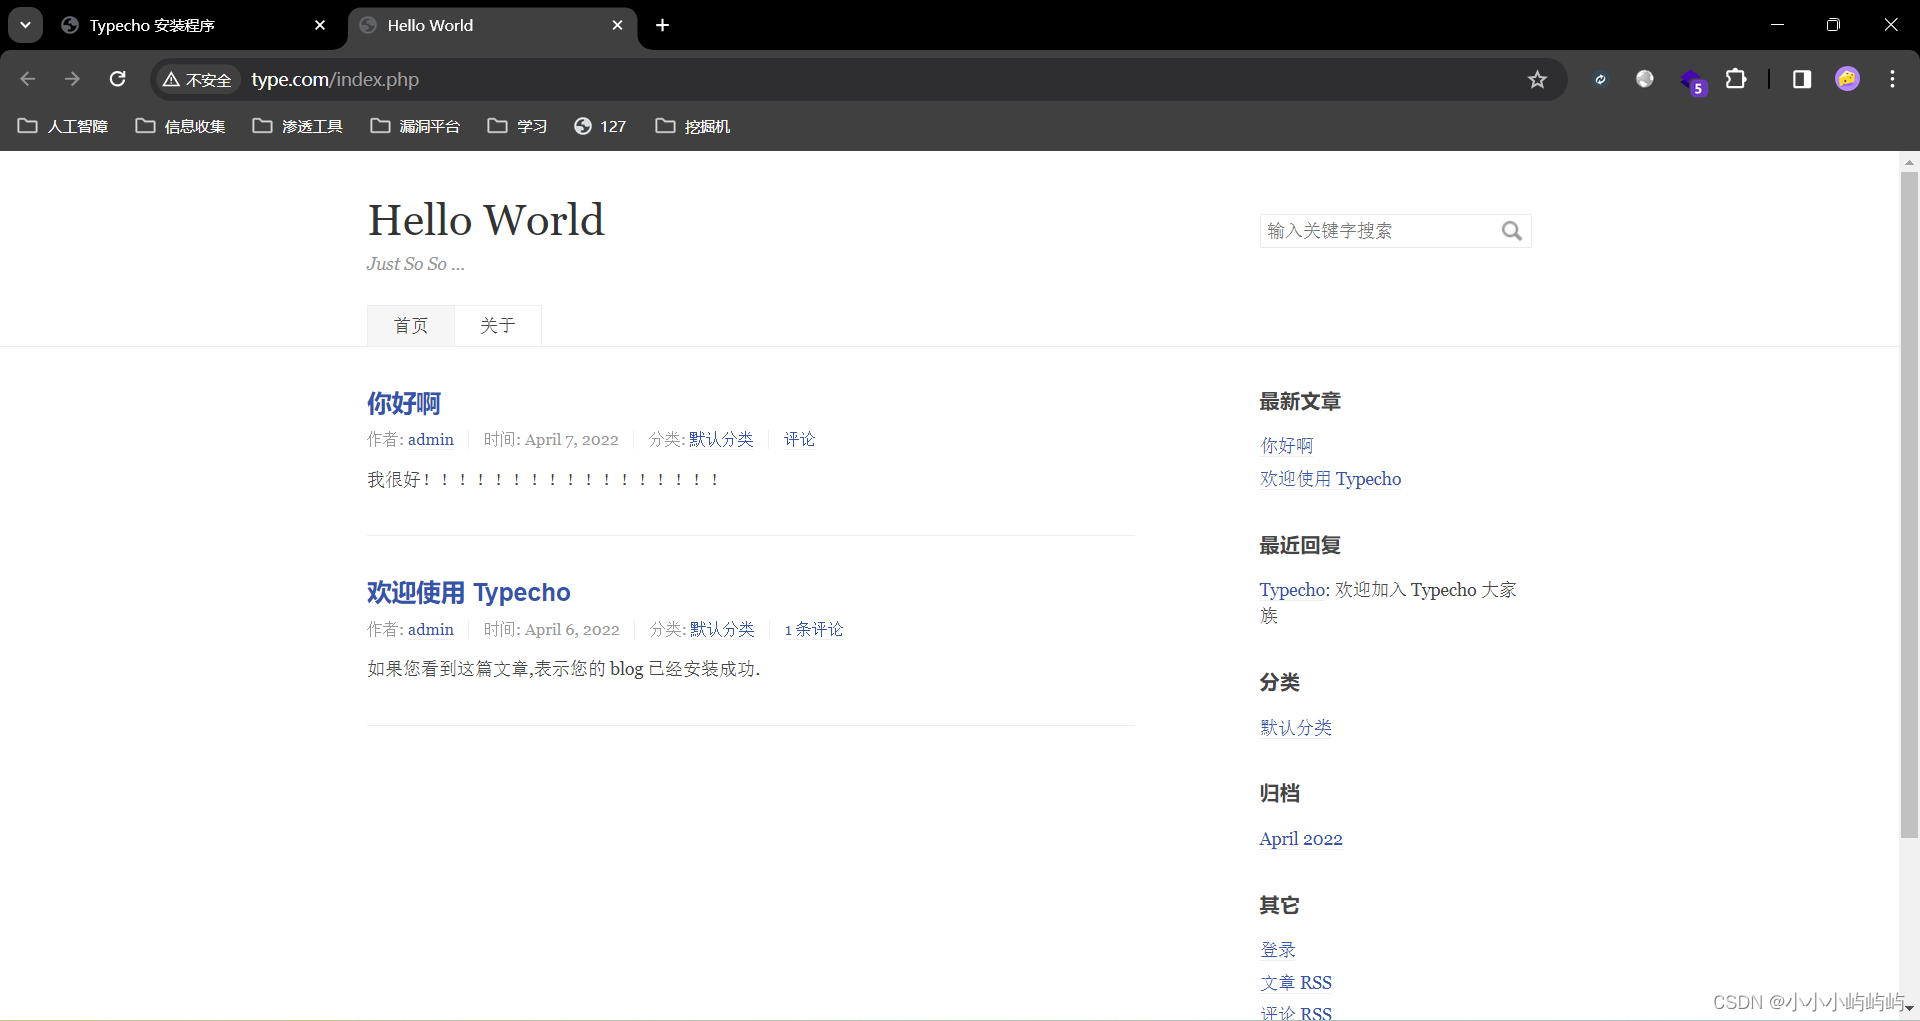Click the page vertical scrollbar thumb
The height and width of the screenshot is (1021, 1920).
tap(1909, 505)
